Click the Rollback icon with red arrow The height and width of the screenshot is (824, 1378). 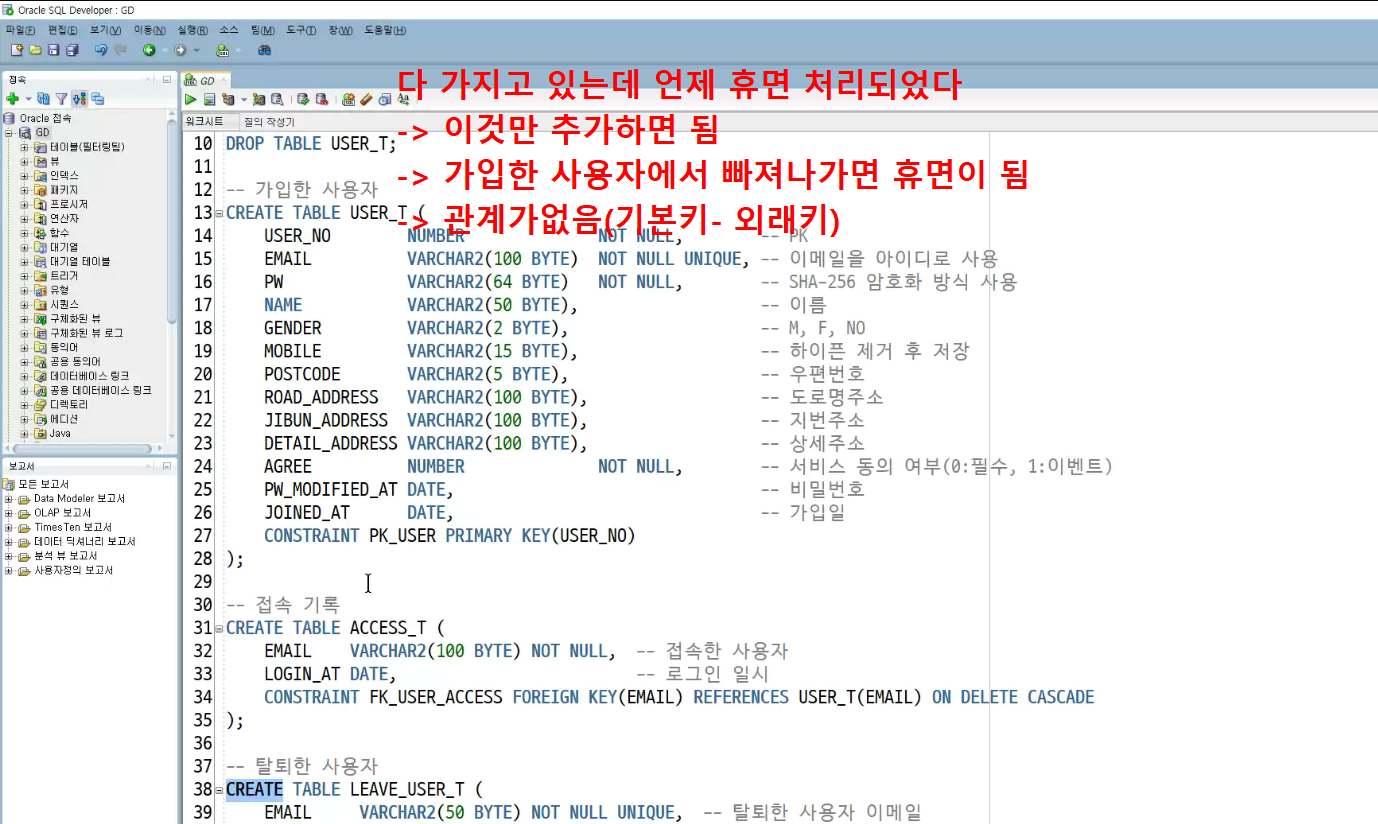click(321, 99)
